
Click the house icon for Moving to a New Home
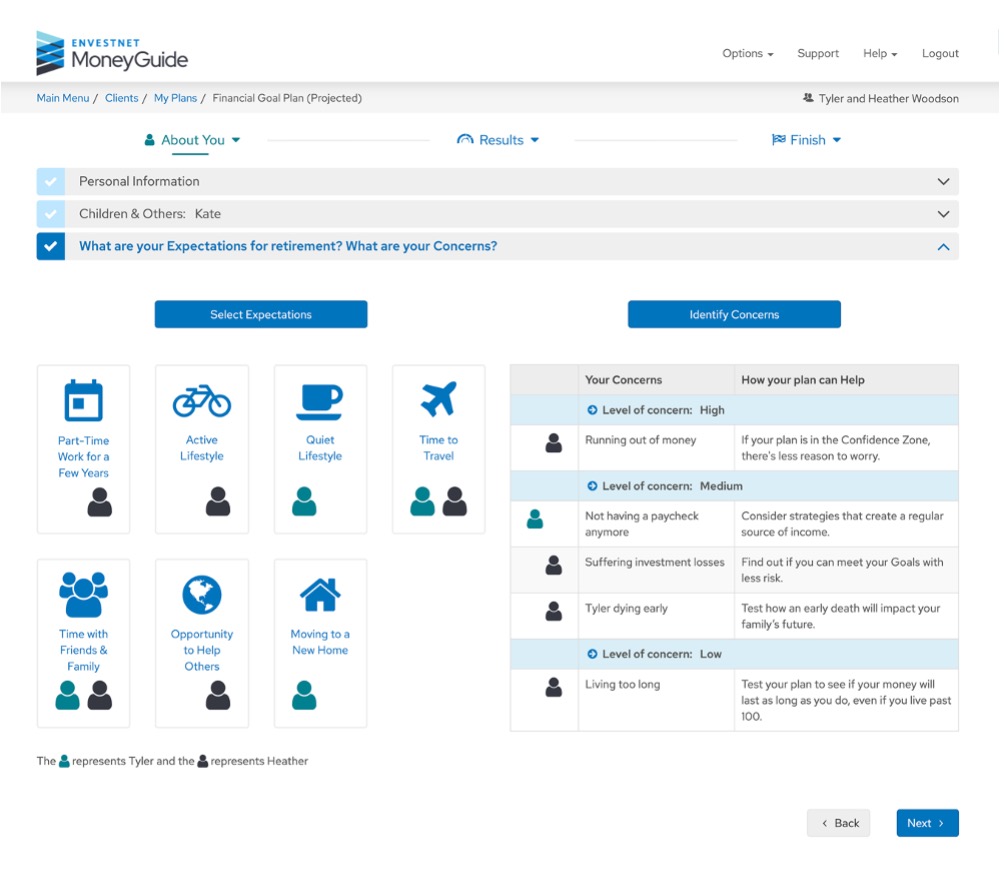pos(320,594)
